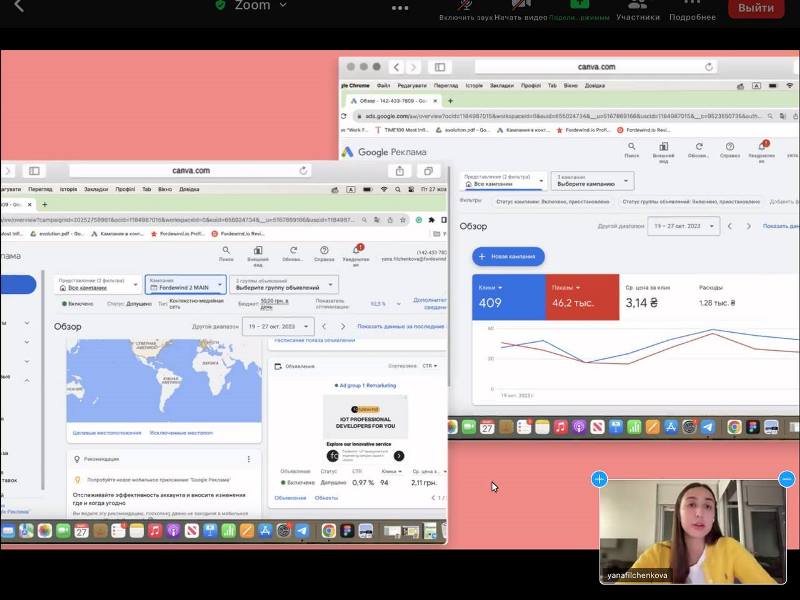
Task: Click Целевые местоположения link under map
Action: point(107,433)
